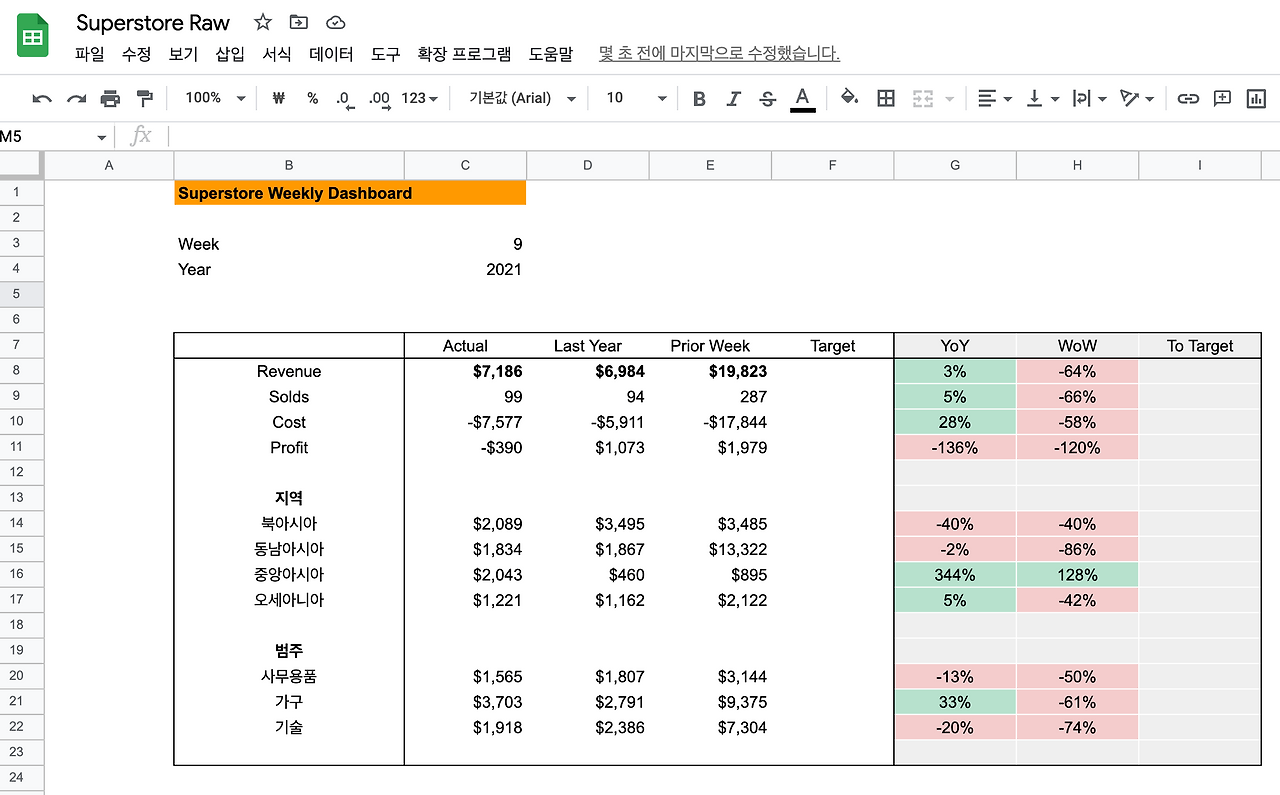Print the spreadsheet using the printer icon

tap(110, 98)
